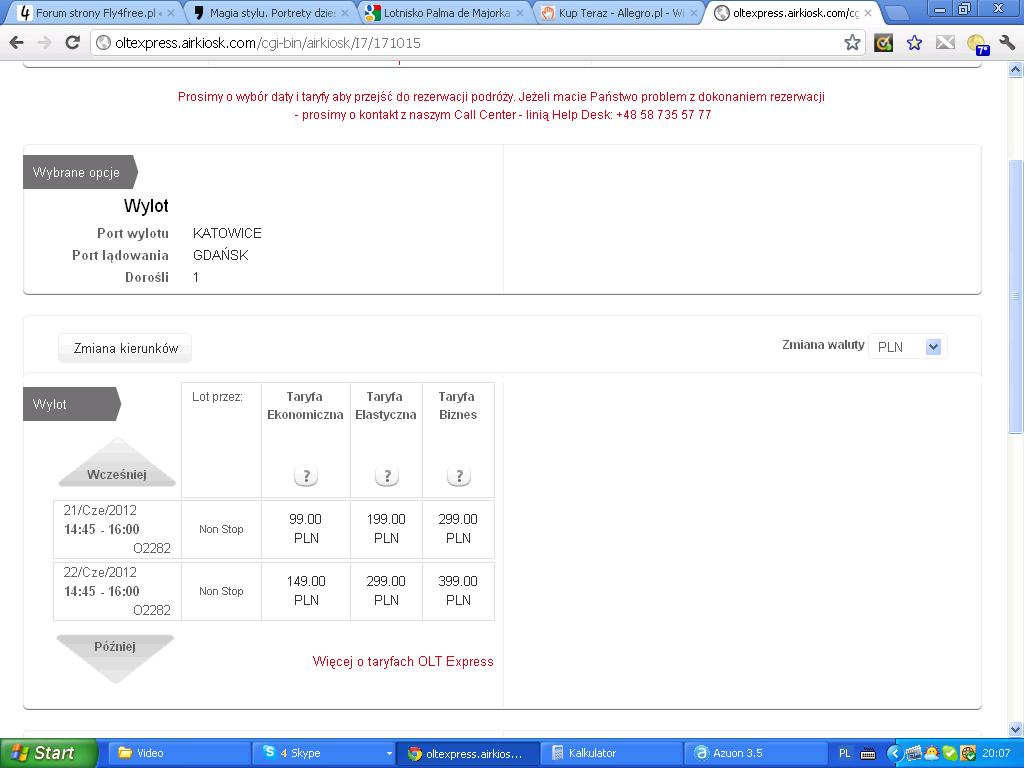Click the Windows Start button
This screenshot has width=1024, height=768.
click(x=47, y=753)
